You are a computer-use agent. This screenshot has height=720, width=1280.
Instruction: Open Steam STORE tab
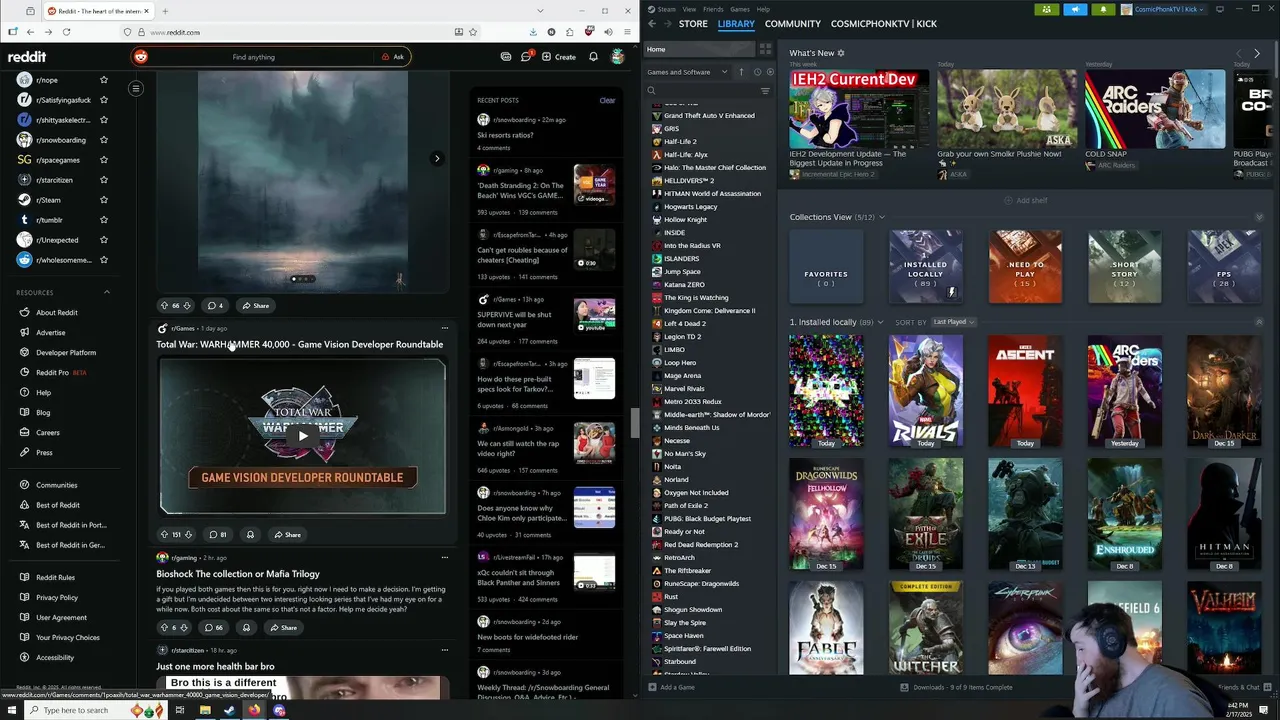coord(693,23)
